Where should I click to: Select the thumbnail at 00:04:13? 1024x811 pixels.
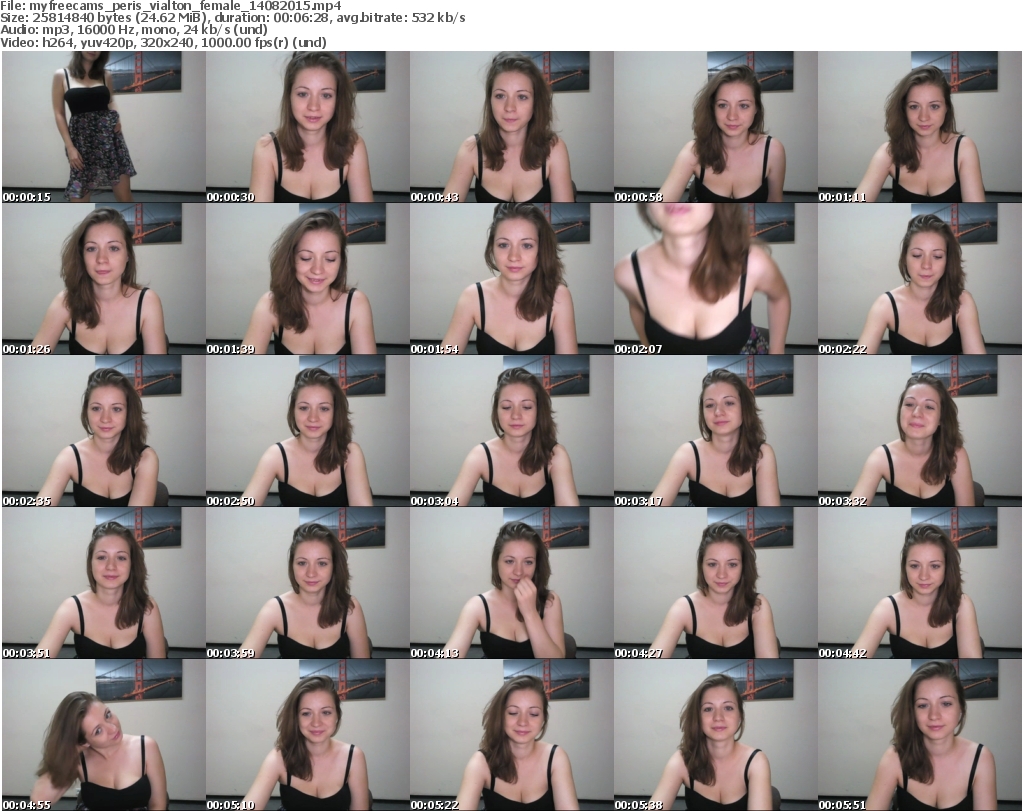pos(511,583)
